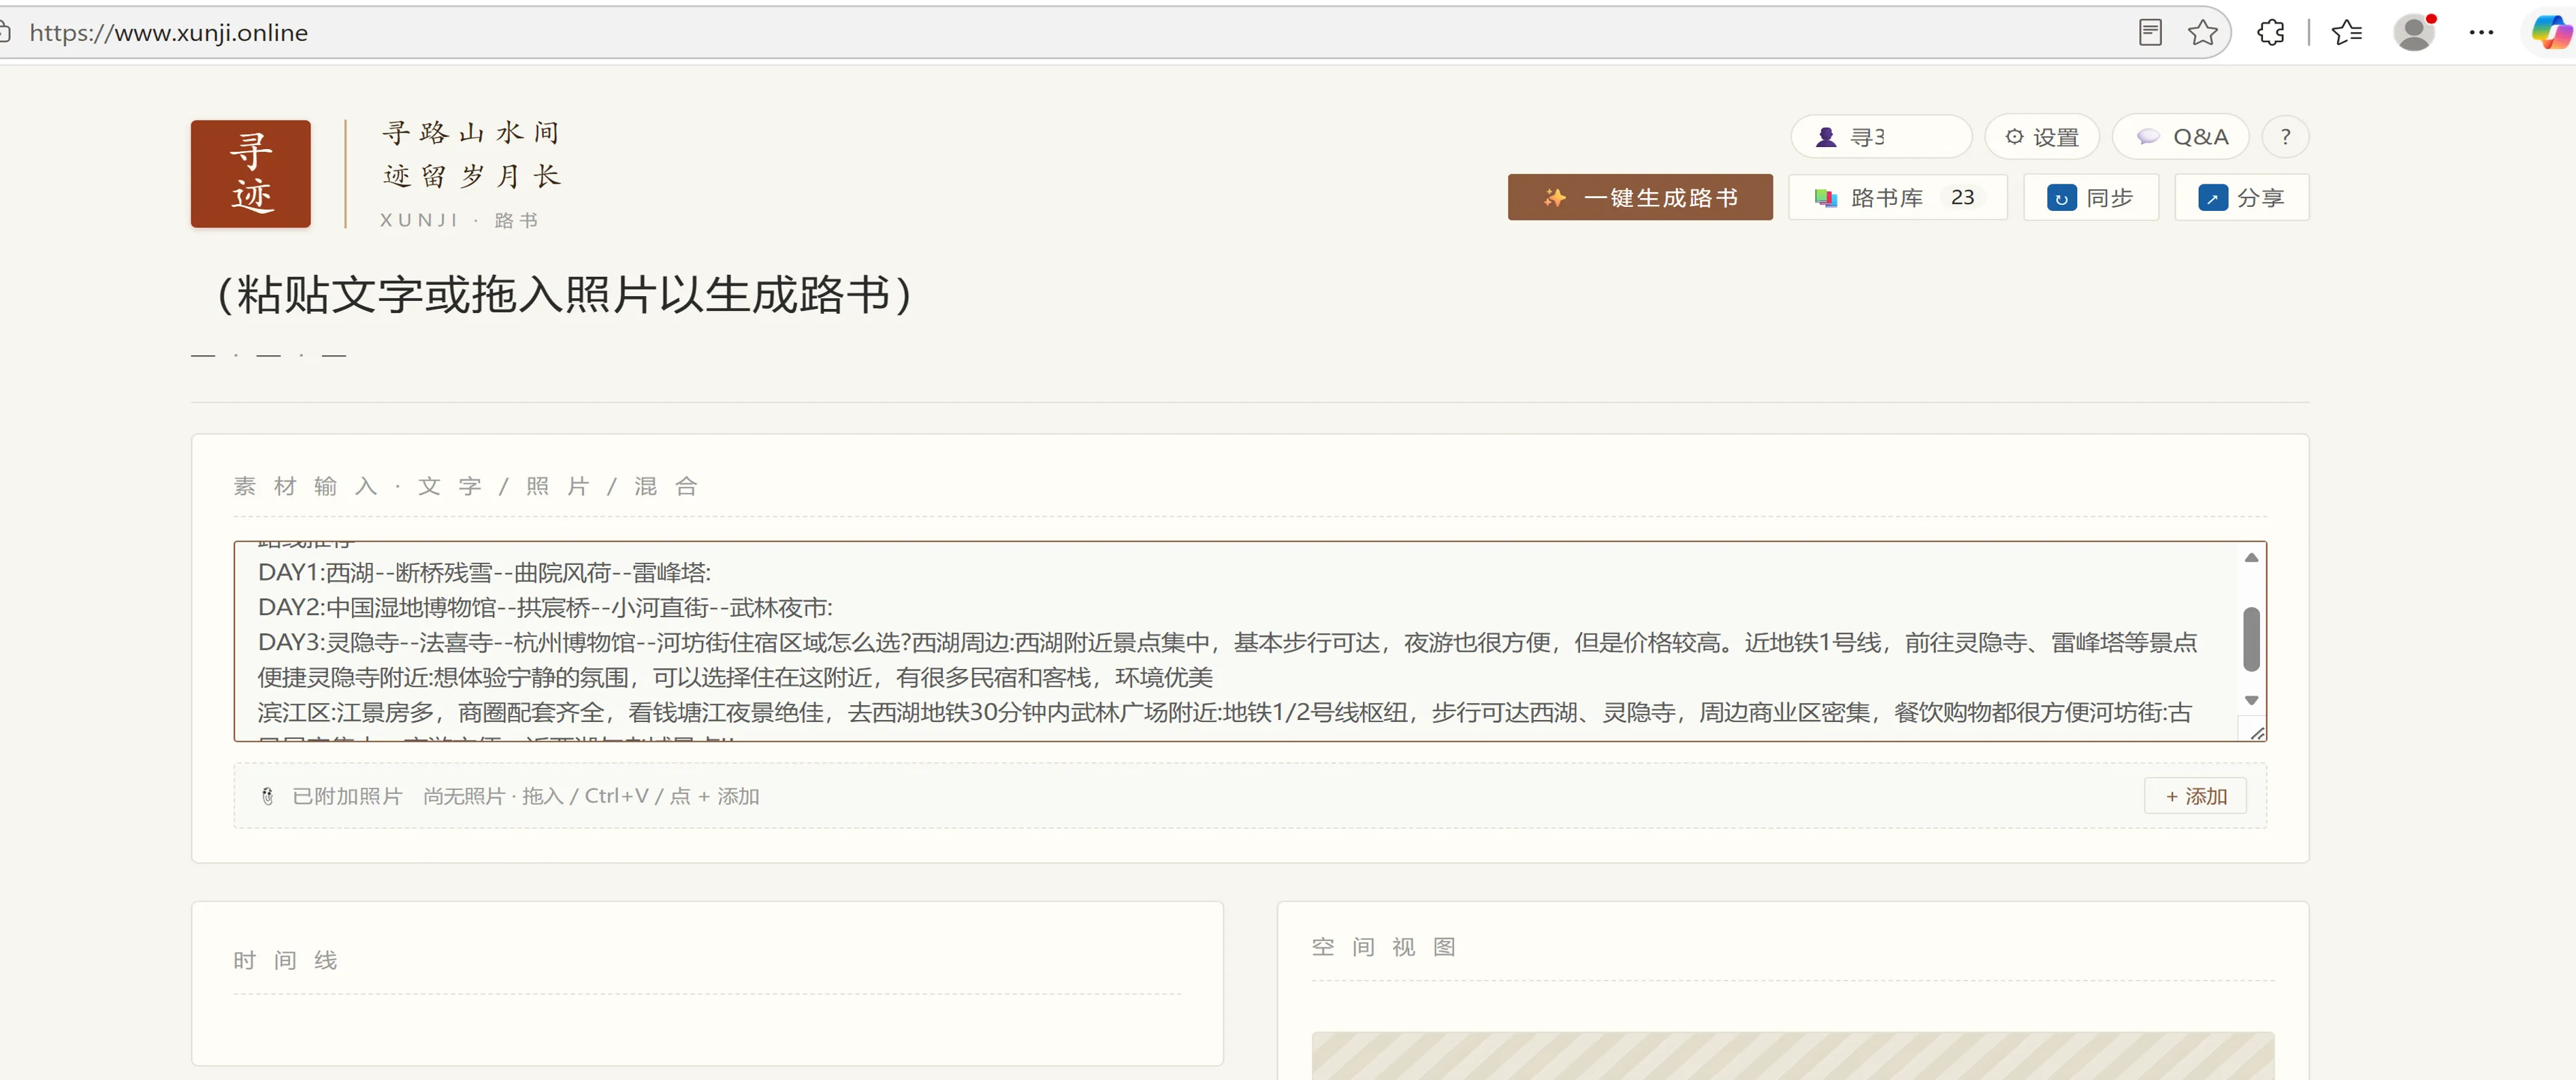Screen dimensions: 2576x1080
Task: Click the blue share arrow icon
Action: click(x=2212, y=198)
